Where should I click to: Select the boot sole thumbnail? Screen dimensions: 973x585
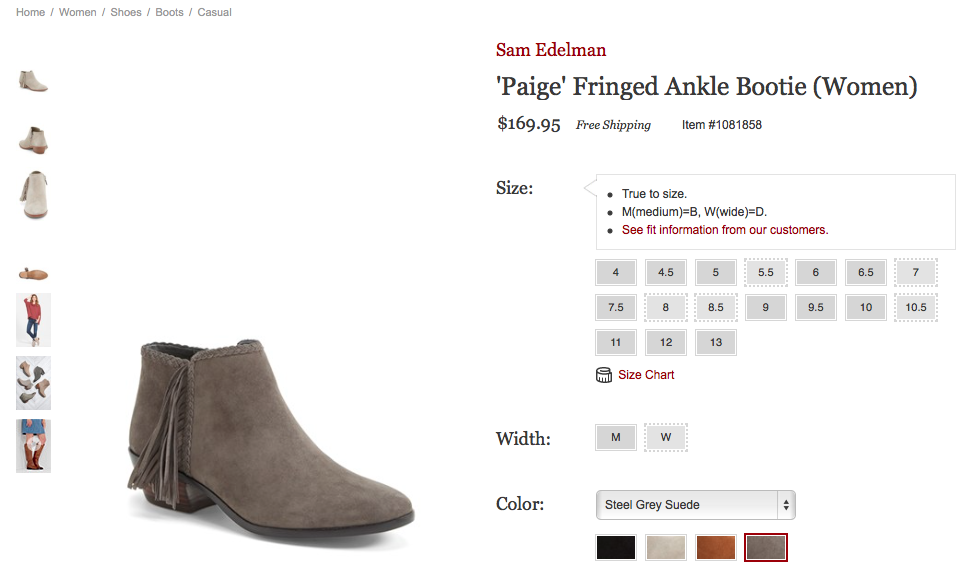pos(33,273)
